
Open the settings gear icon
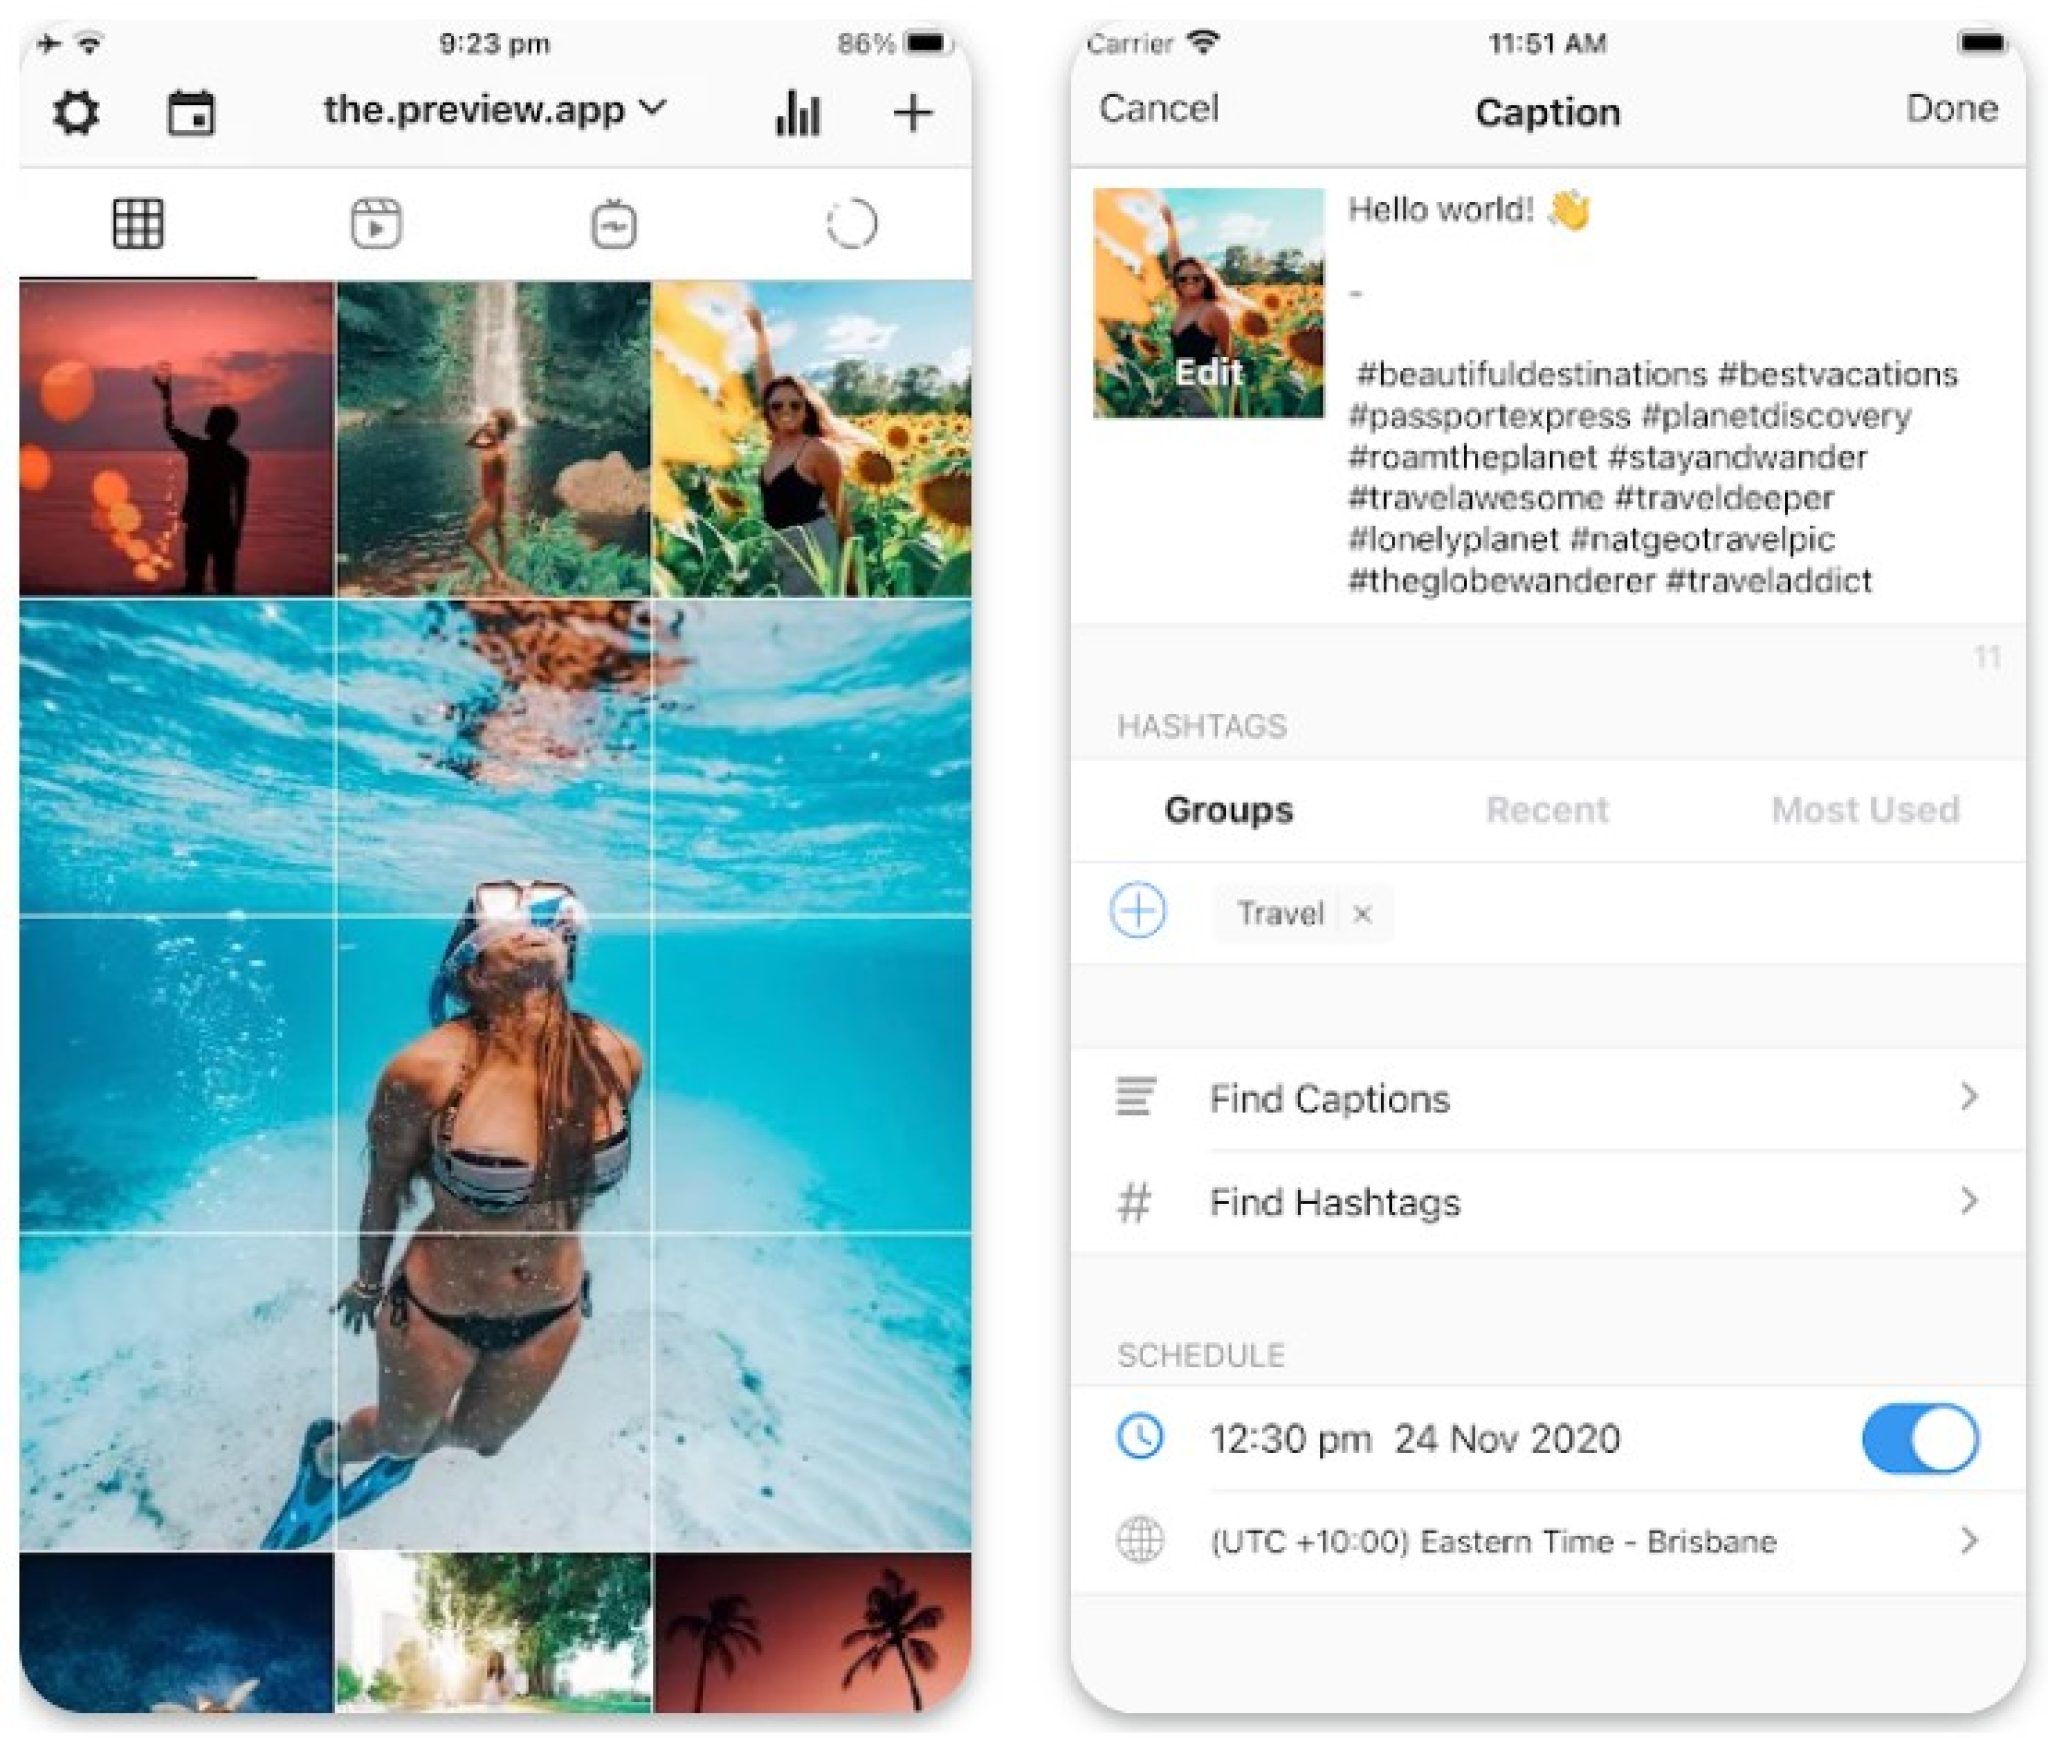[x=75, y=112]
